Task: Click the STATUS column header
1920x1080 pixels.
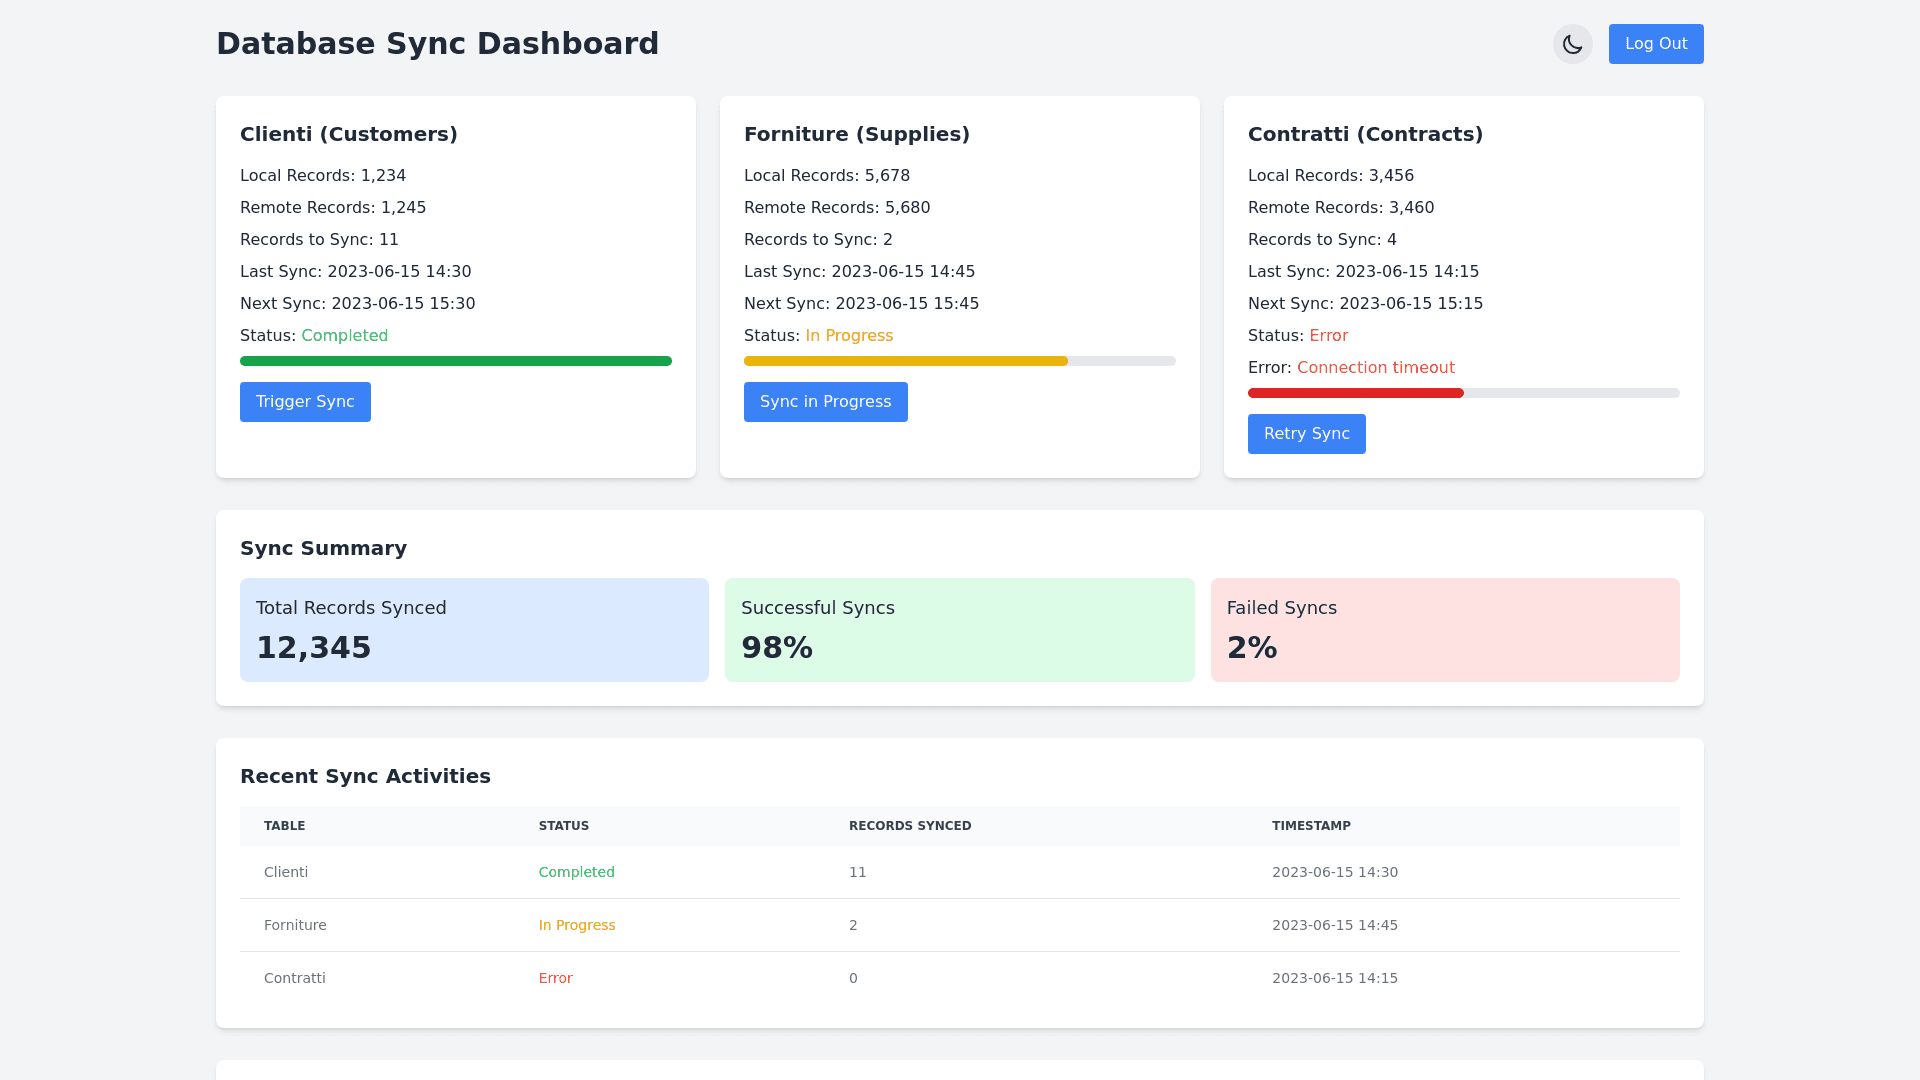Action: (564, 826)
